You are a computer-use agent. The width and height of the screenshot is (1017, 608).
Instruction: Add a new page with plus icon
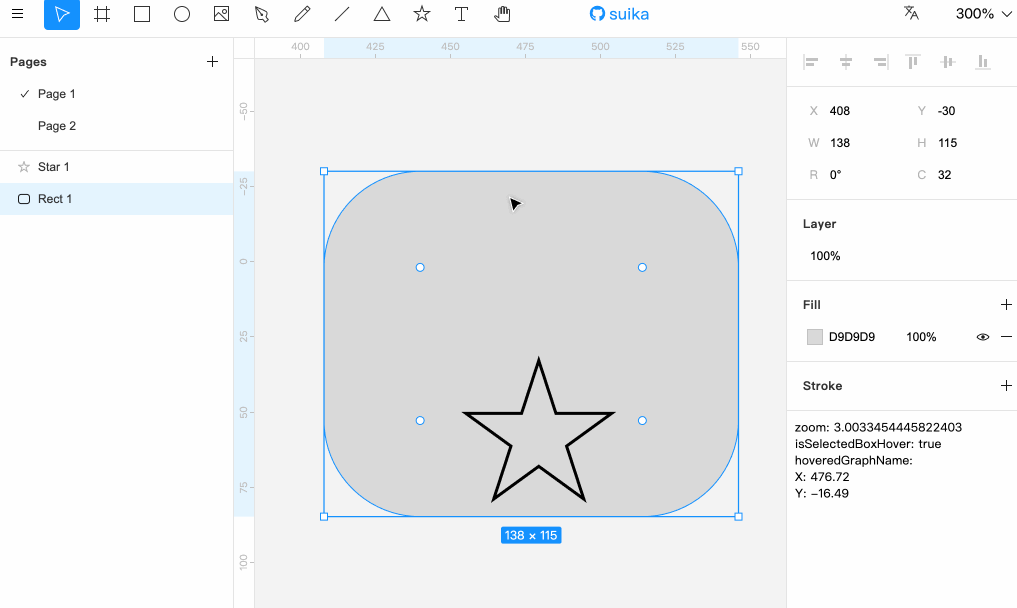(212, 62)
